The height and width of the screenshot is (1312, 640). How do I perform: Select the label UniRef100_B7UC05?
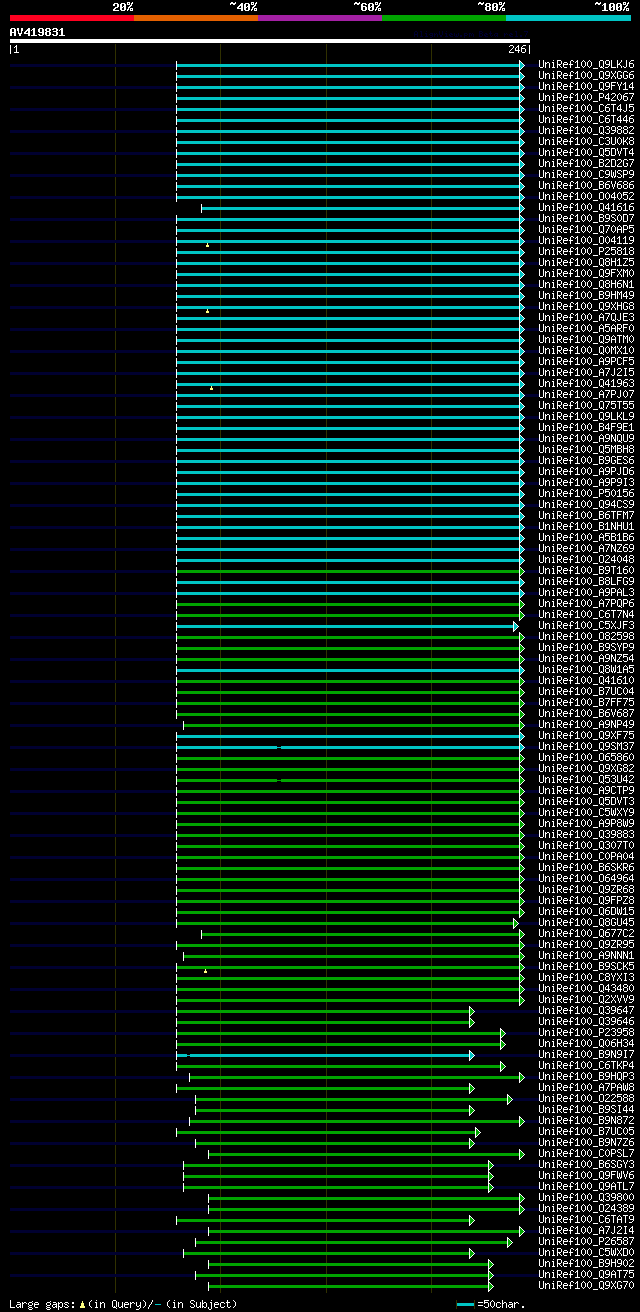(x=586, y=1131)
